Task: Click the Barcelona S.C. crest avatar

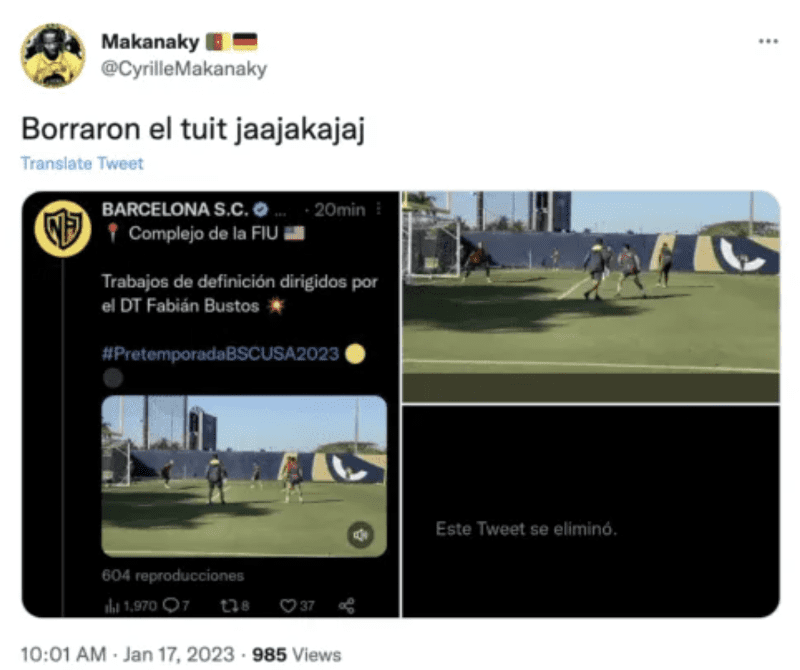Action: click(63, 229)
